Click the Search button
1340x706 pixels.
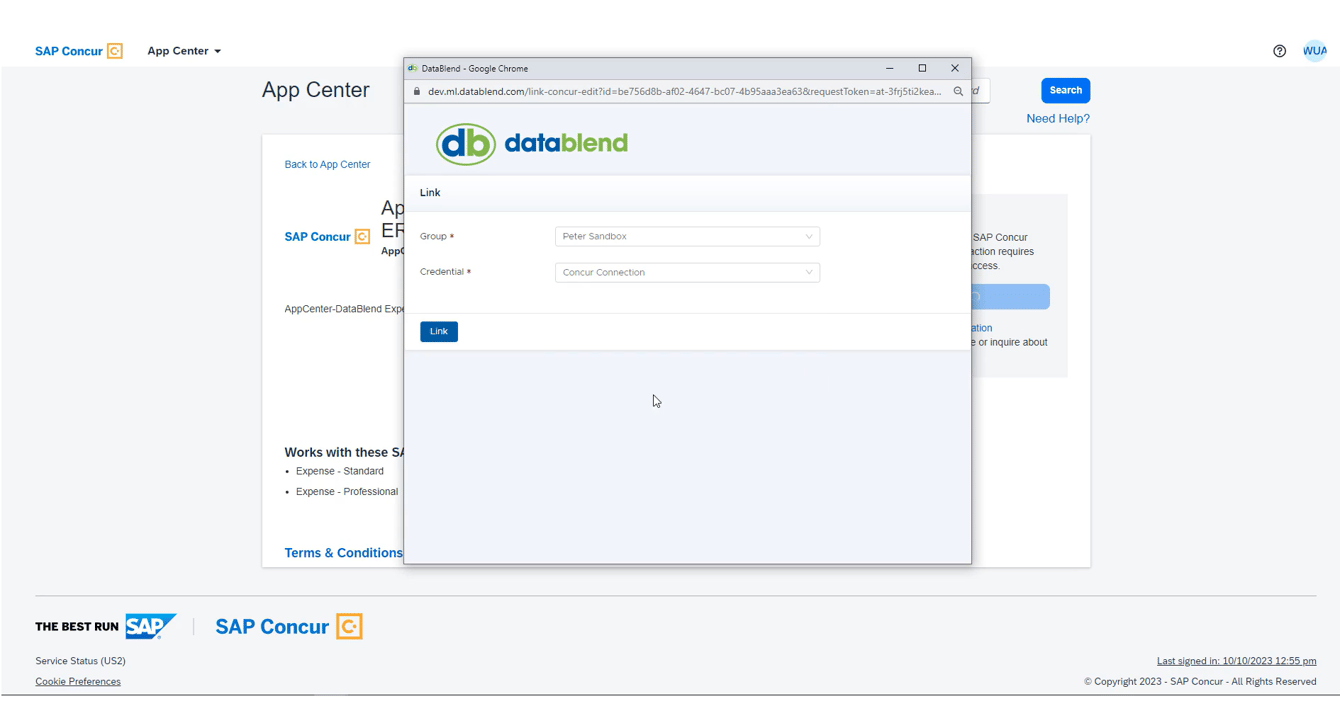[1065, 90]
